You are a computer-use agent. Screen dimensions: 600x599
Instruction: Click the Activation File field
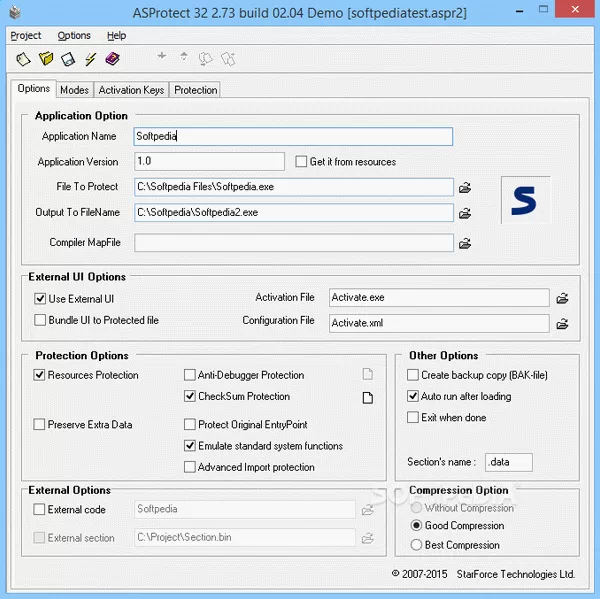point(439,297)
